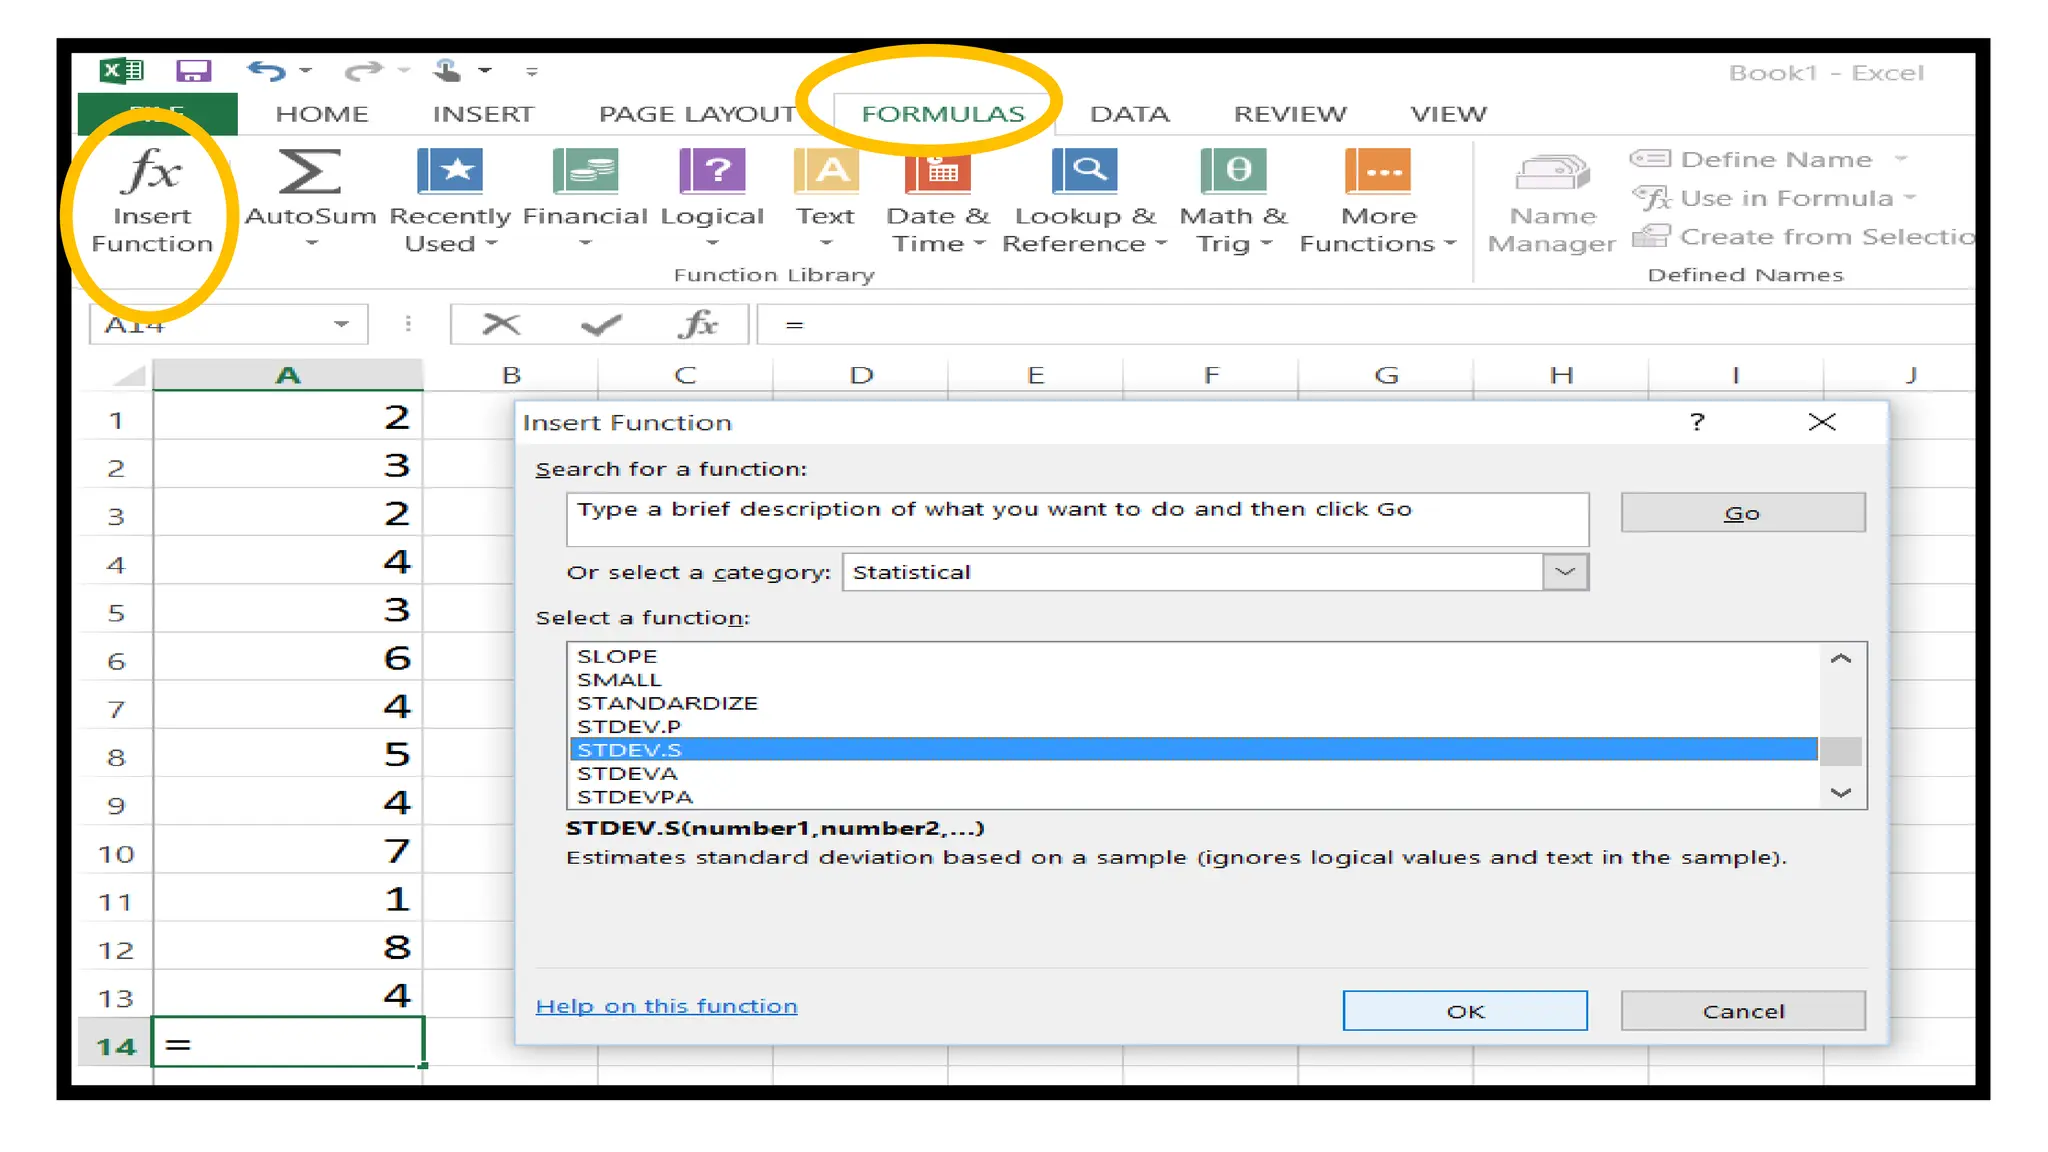Open the Logical functions icon
The height and width of the screenshot is (1152, 2048).
pos(712,172)
